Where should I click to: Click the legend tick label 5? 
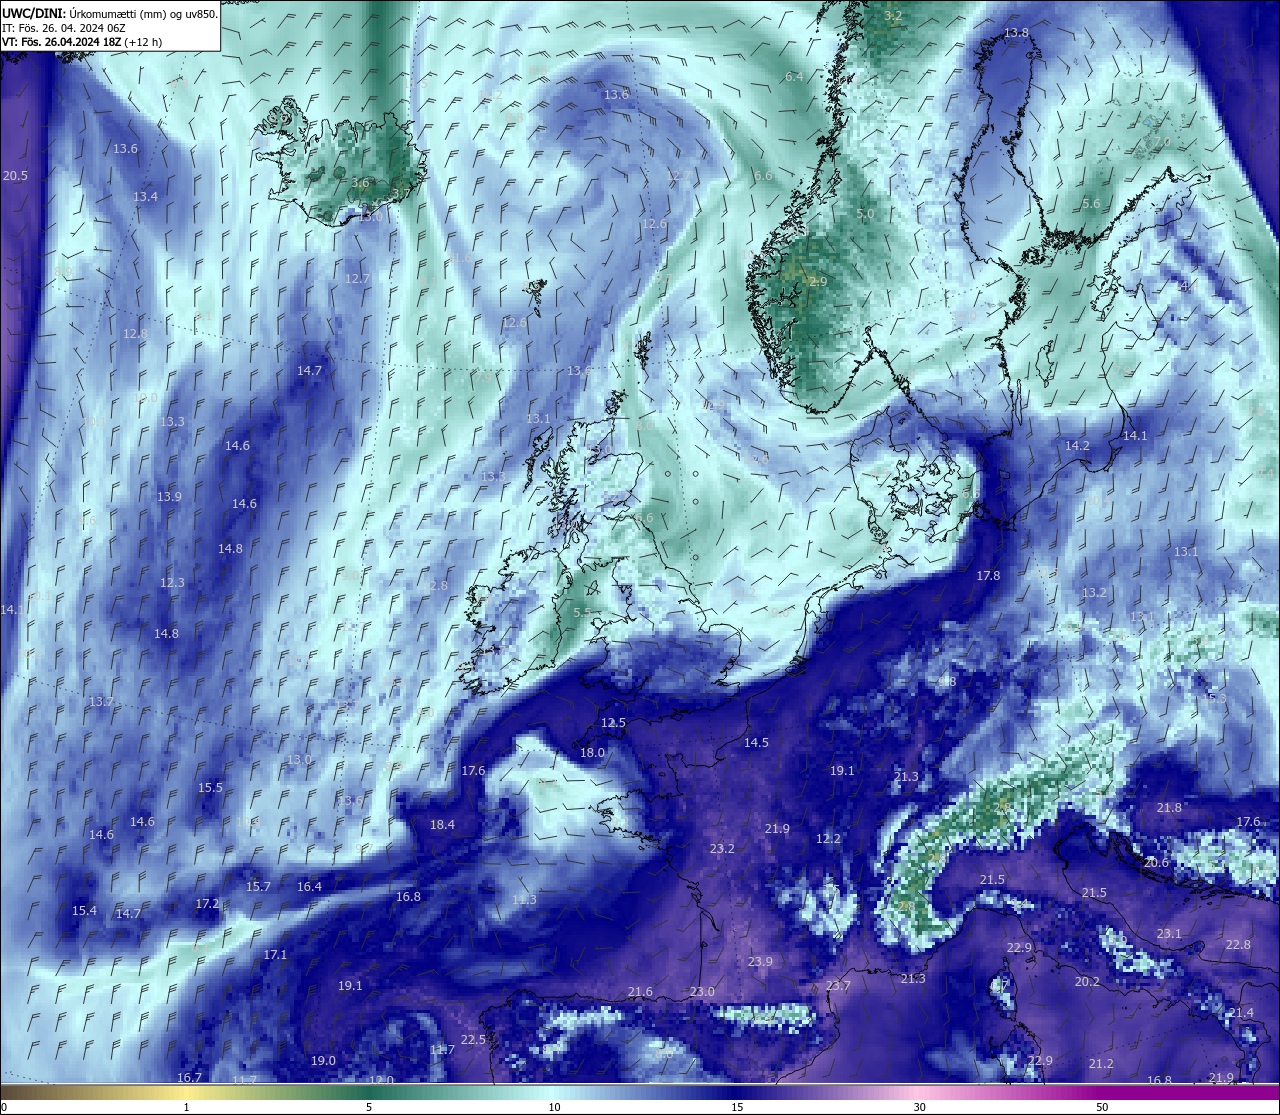(369, 1107)
